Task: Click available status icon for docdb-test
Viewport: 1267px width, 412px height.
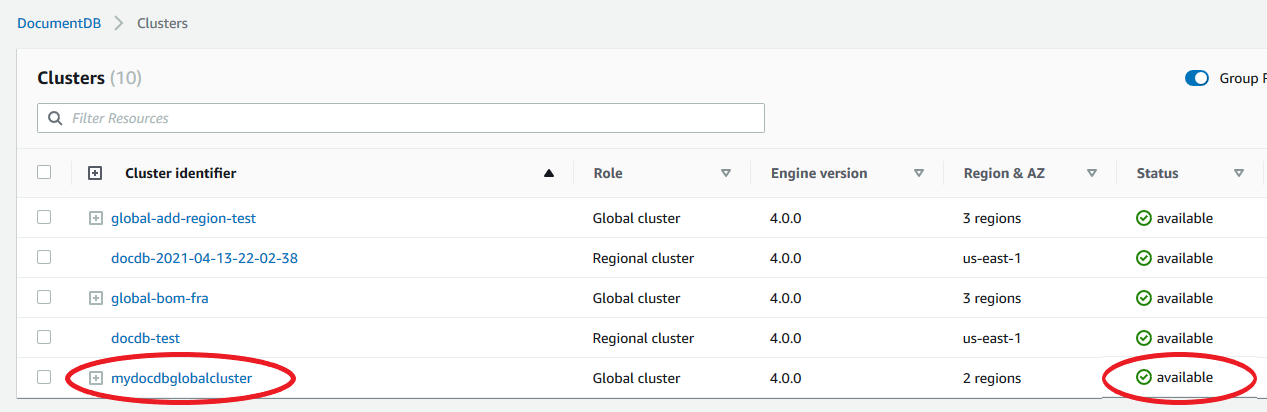Action: [1144, 338]
